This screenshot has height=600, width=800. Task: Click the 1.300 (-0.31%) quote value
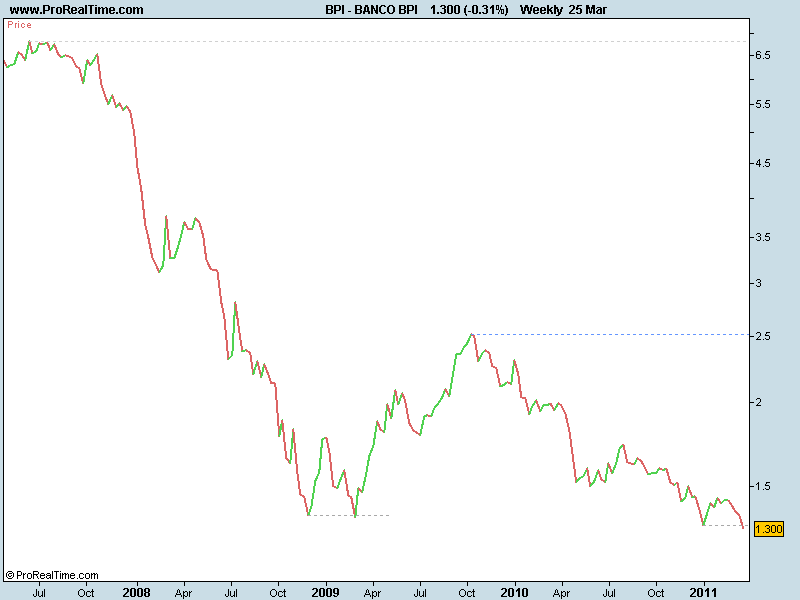[469, 10]
